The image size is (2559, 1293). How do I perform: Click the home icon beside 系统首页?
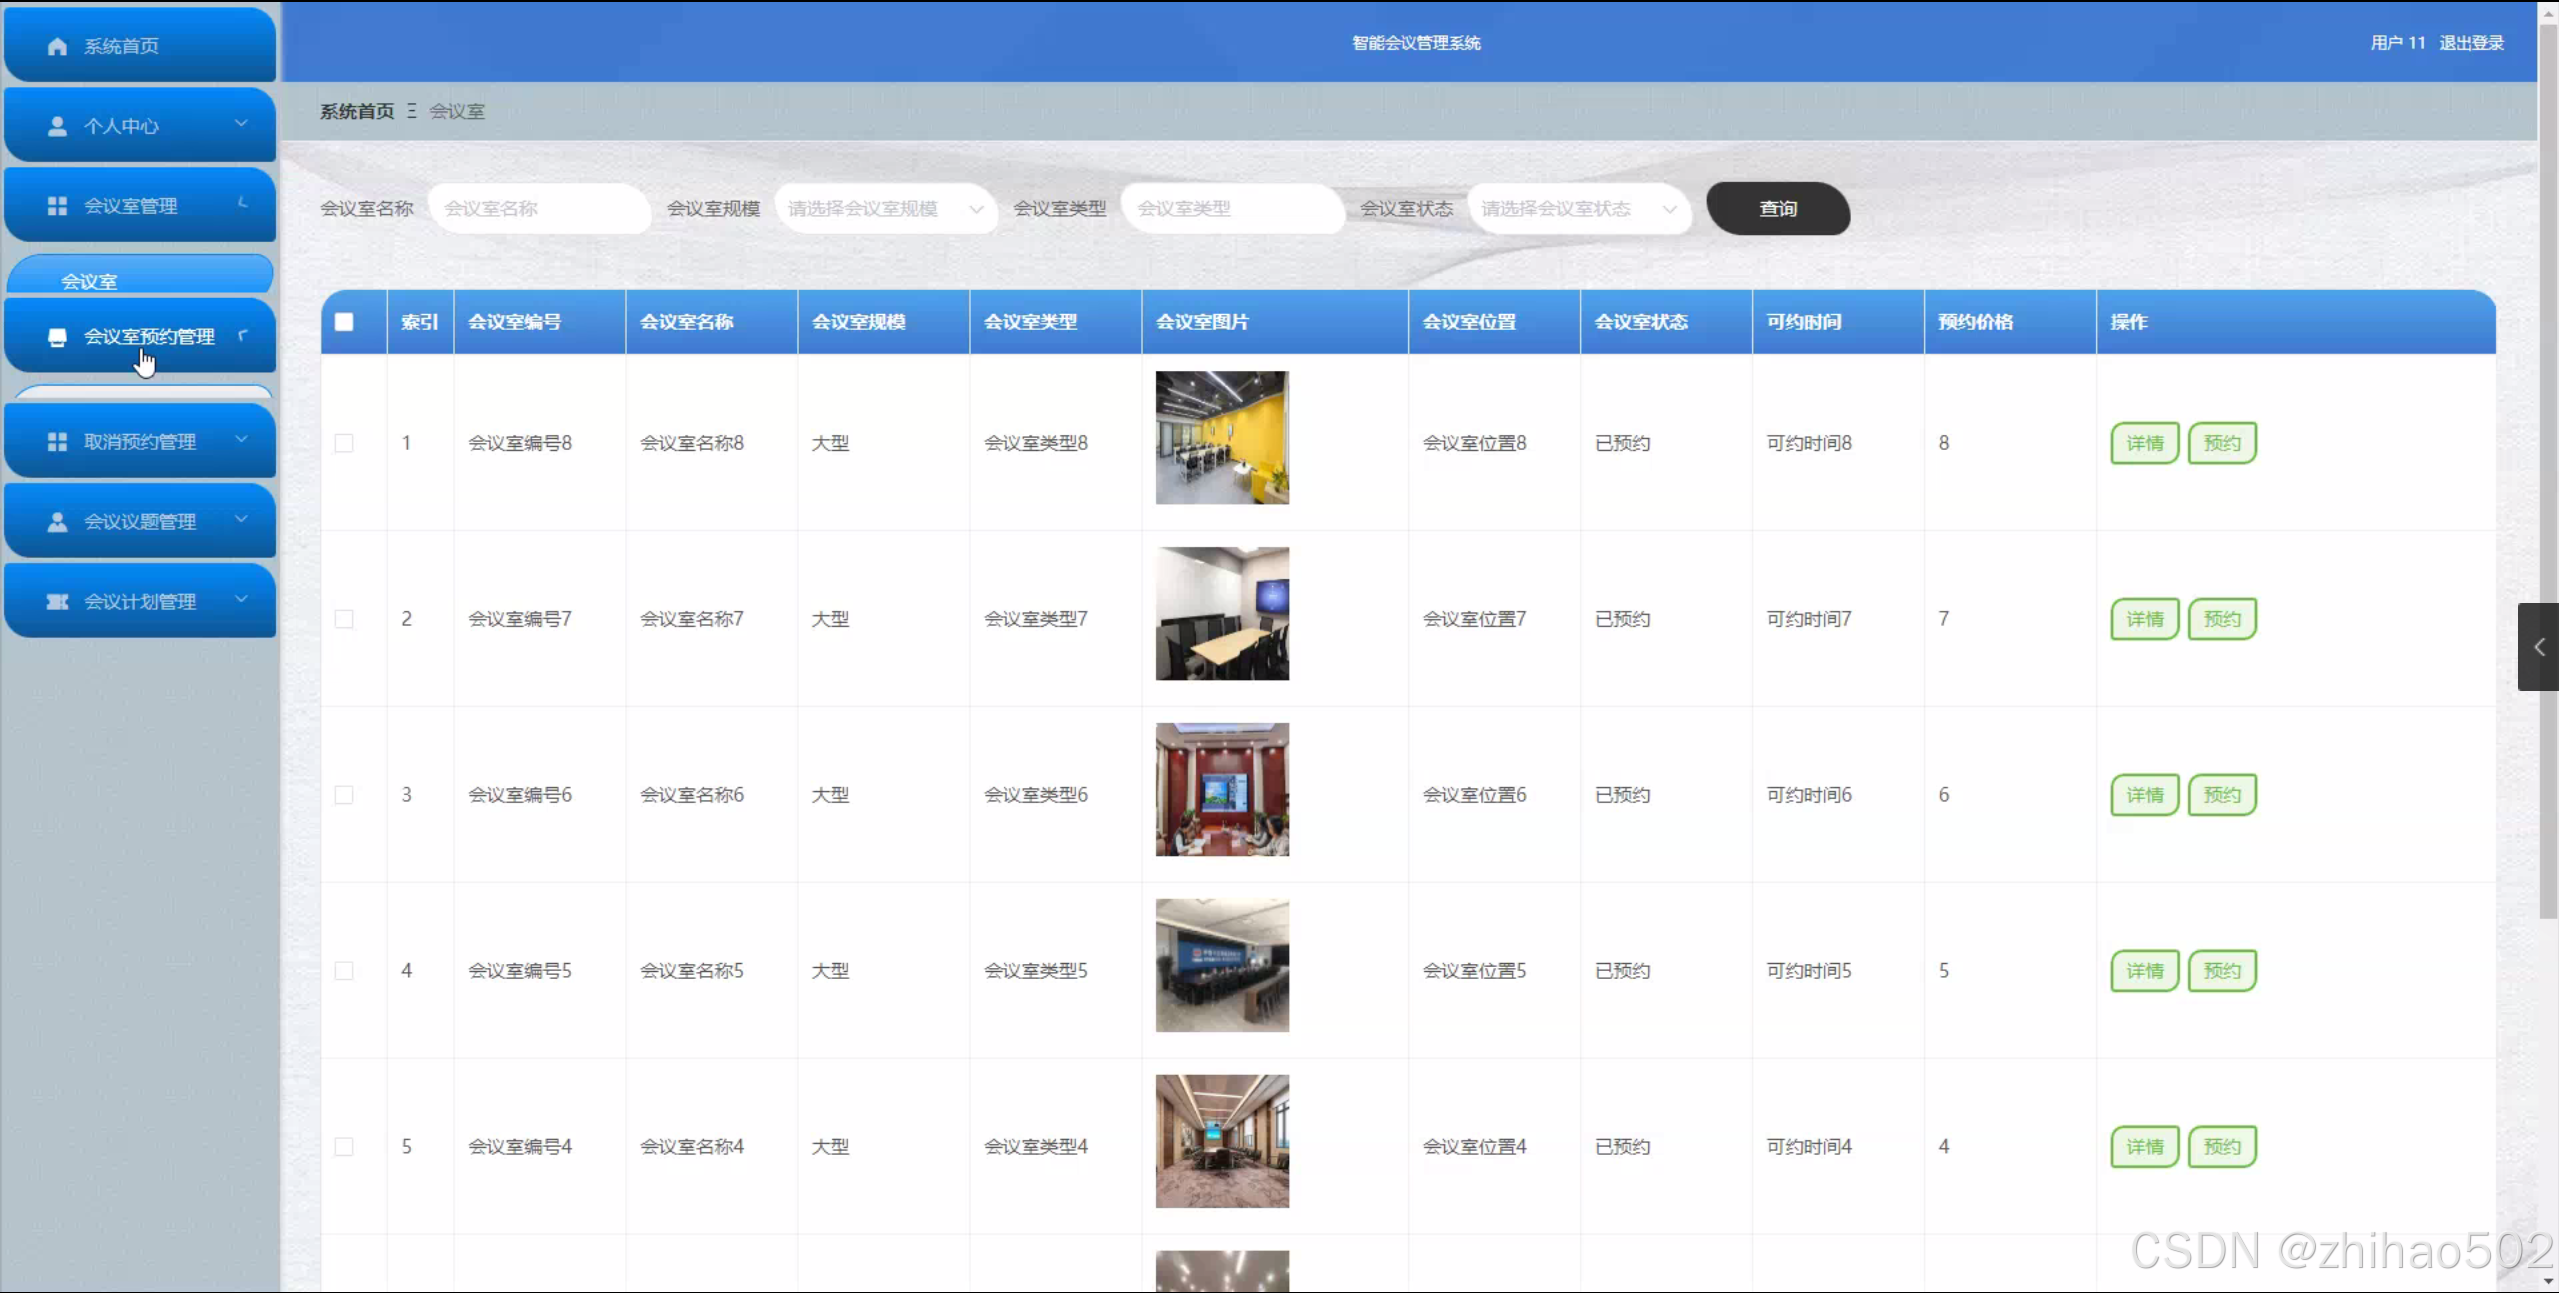57,46
